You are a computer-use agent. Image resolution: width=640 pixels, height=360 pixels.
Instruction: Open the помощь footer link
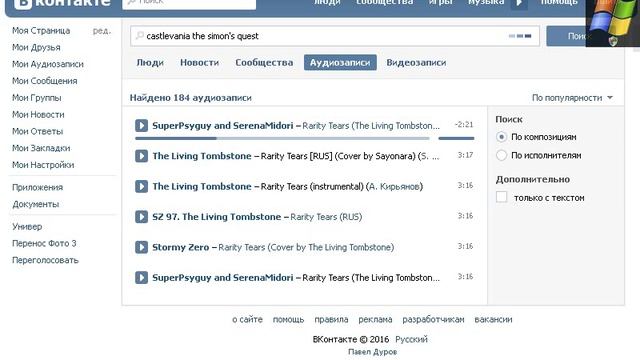pyautogui.click(x=288, y=319)
